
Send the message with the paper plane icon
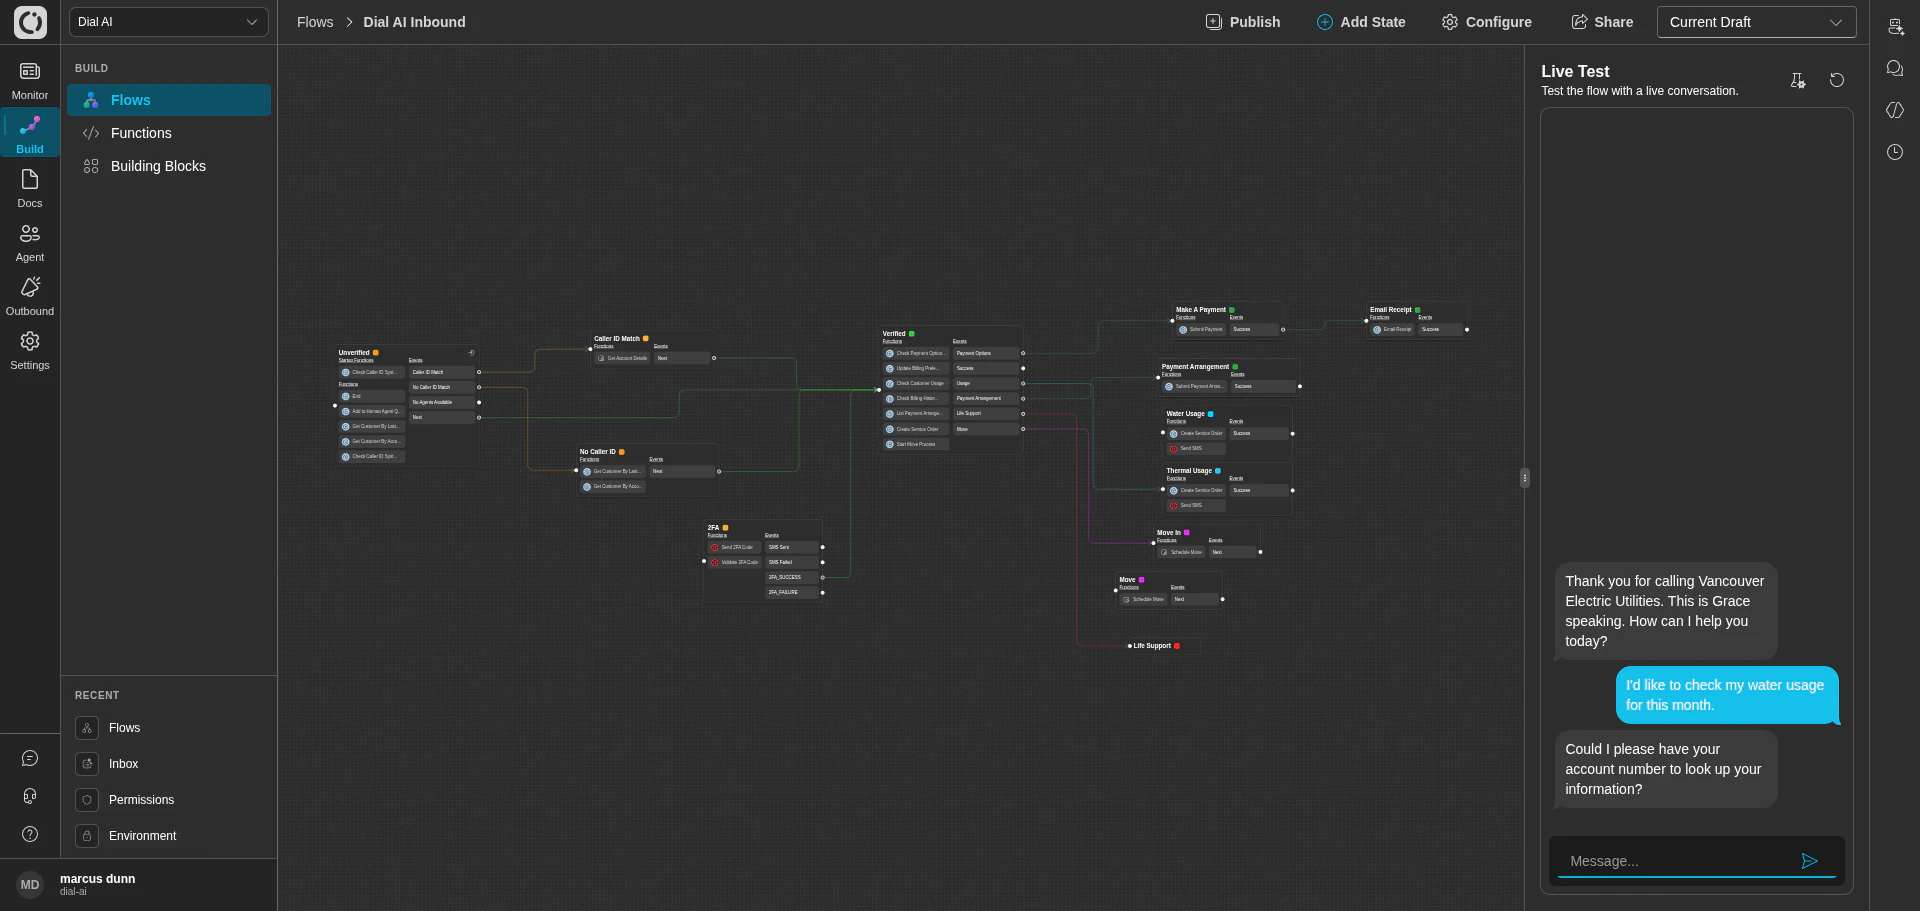click(1809, 861)
